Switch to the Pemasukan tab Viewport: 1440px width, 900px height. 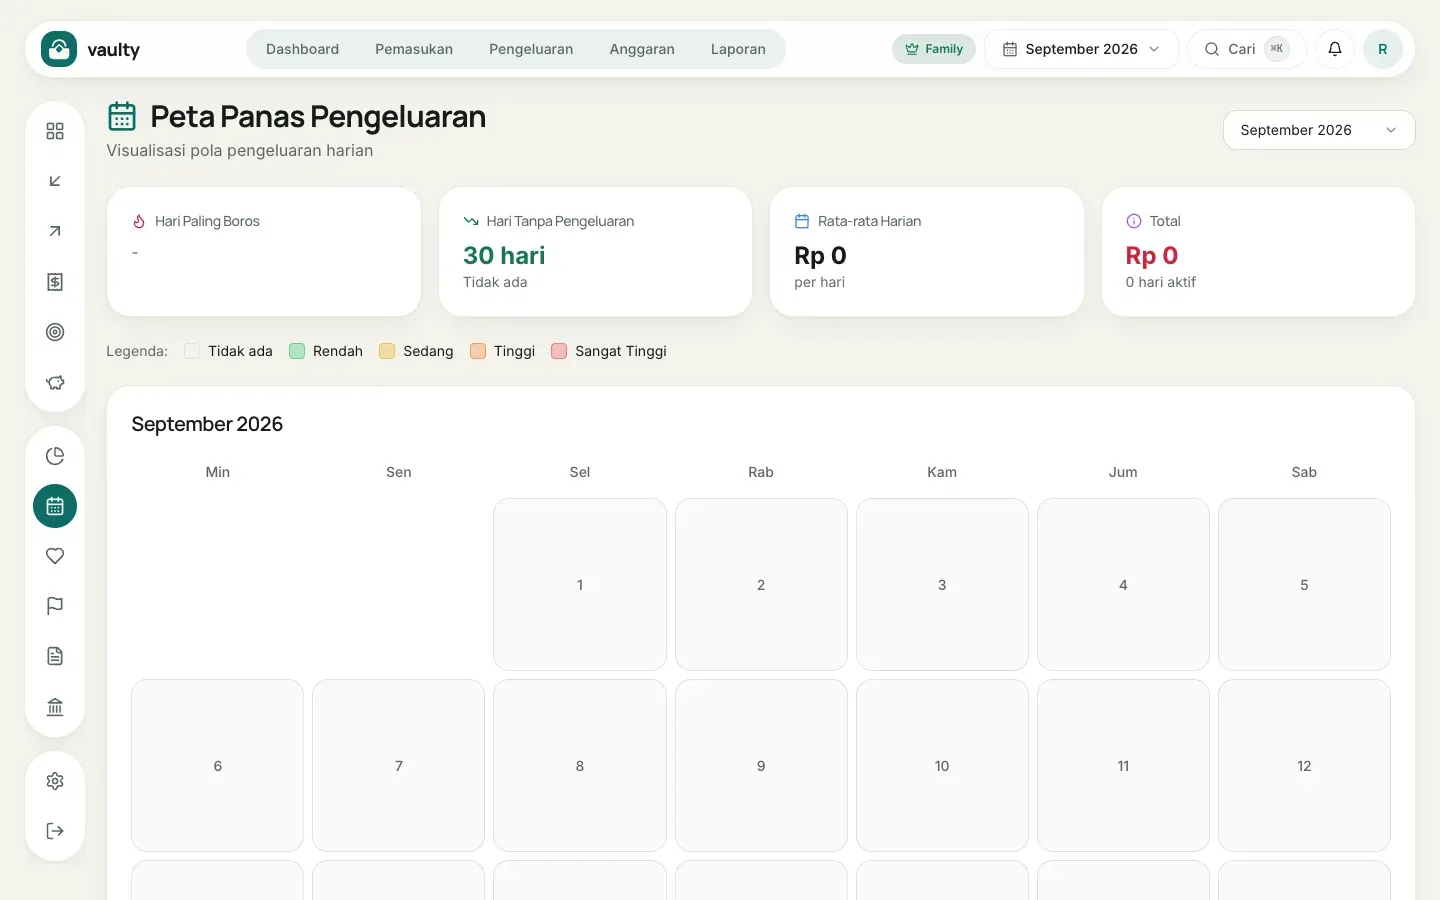(414, 49)
